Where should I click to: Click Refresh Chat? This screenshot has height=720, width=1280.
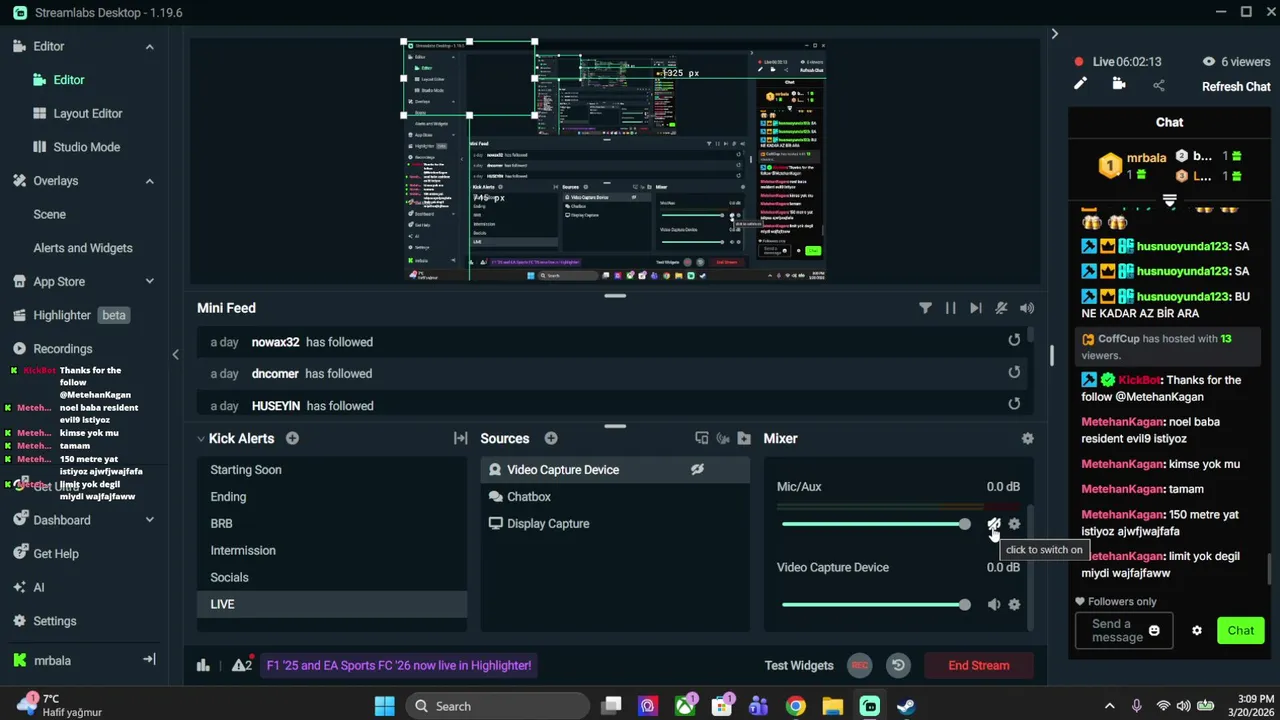[1236, 87]
